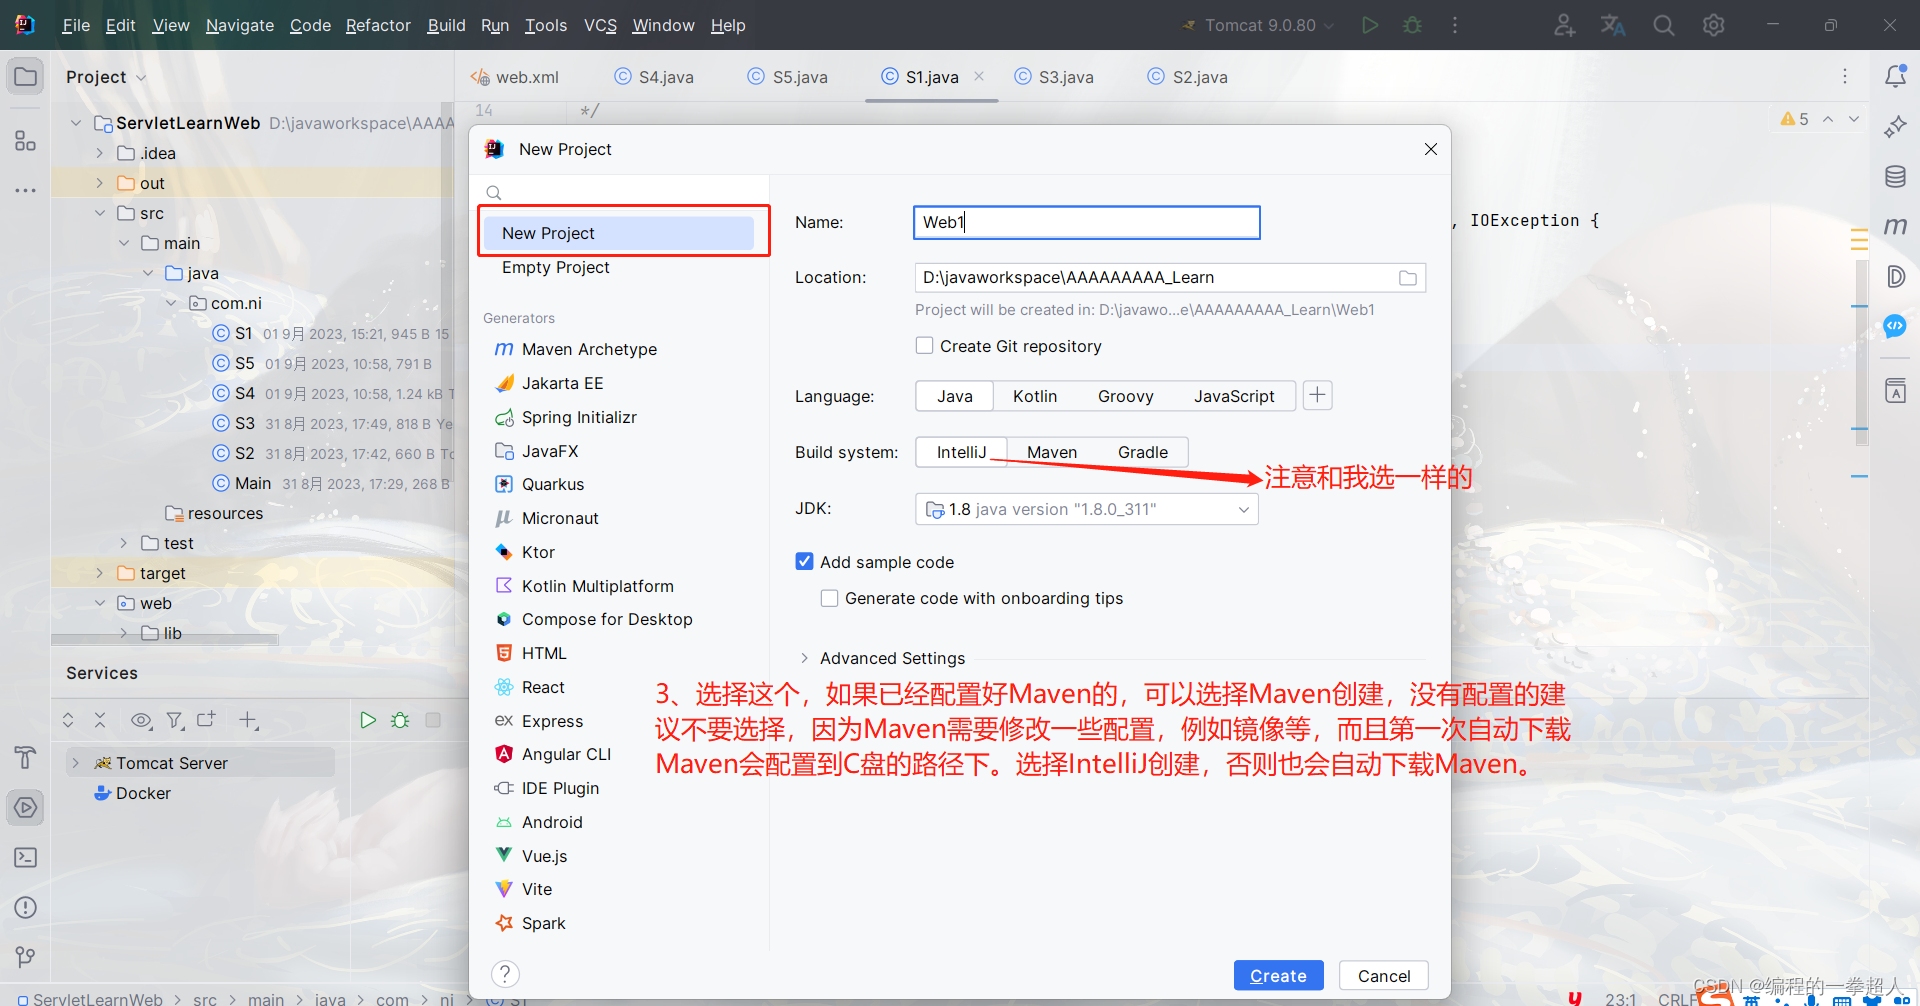This screenshot has height=1006, width=1920.
Task: Open Search Everywhere magnifier
Action: [x=1664, y=25]
